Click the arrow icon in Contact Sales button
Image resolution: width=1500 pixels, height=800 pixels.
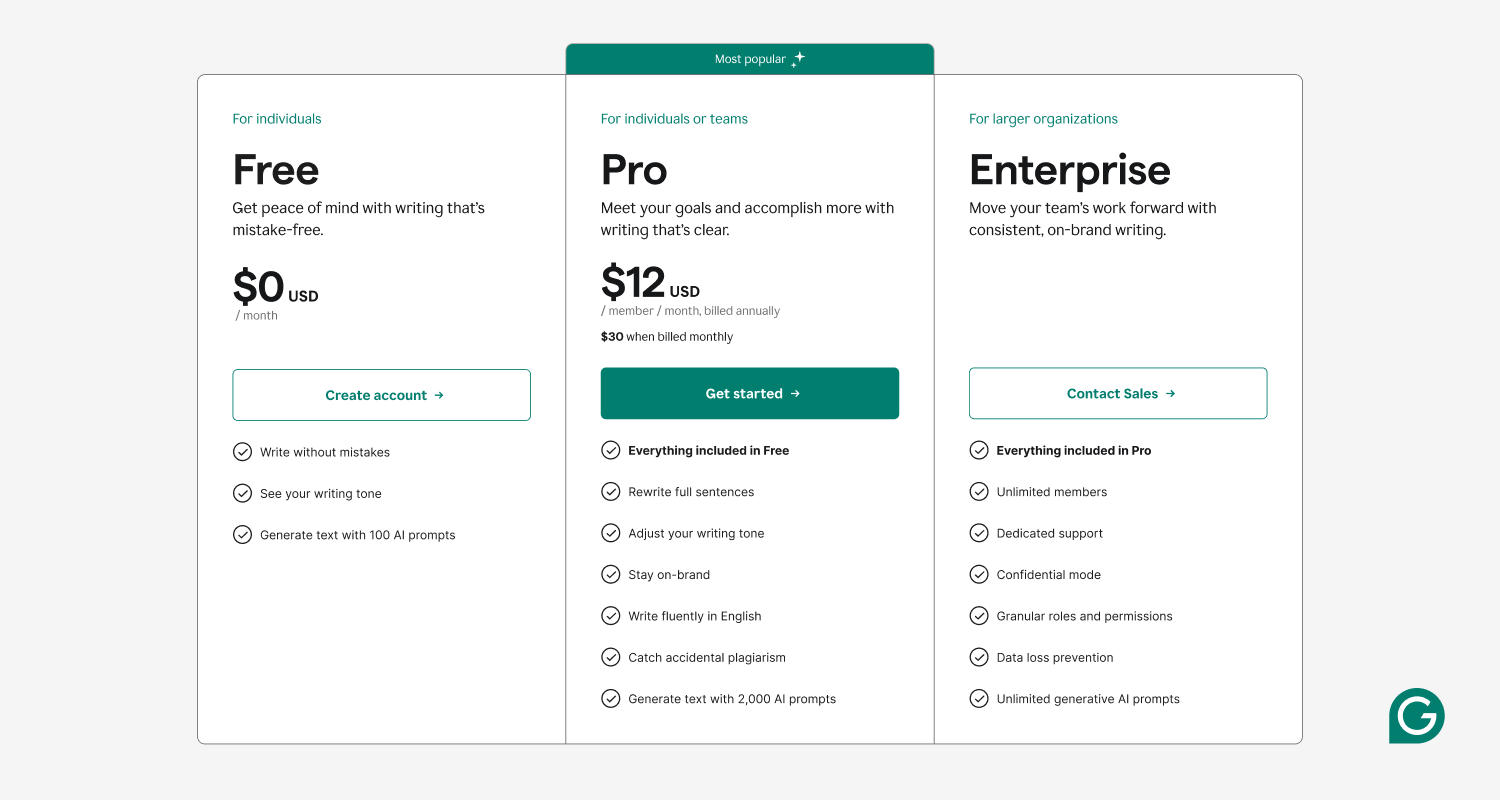(x=1171, y=393)
